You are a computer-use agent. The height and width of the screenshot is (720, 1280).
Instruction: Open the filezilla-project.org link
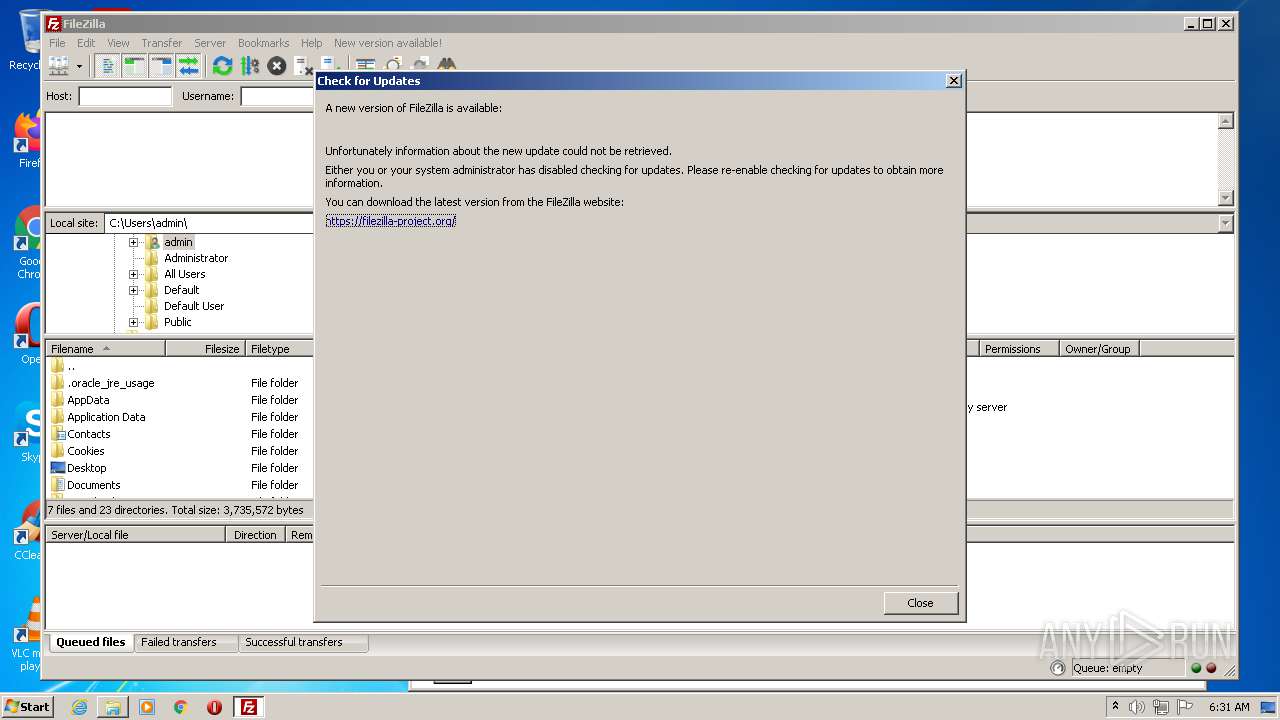point(391,221)
